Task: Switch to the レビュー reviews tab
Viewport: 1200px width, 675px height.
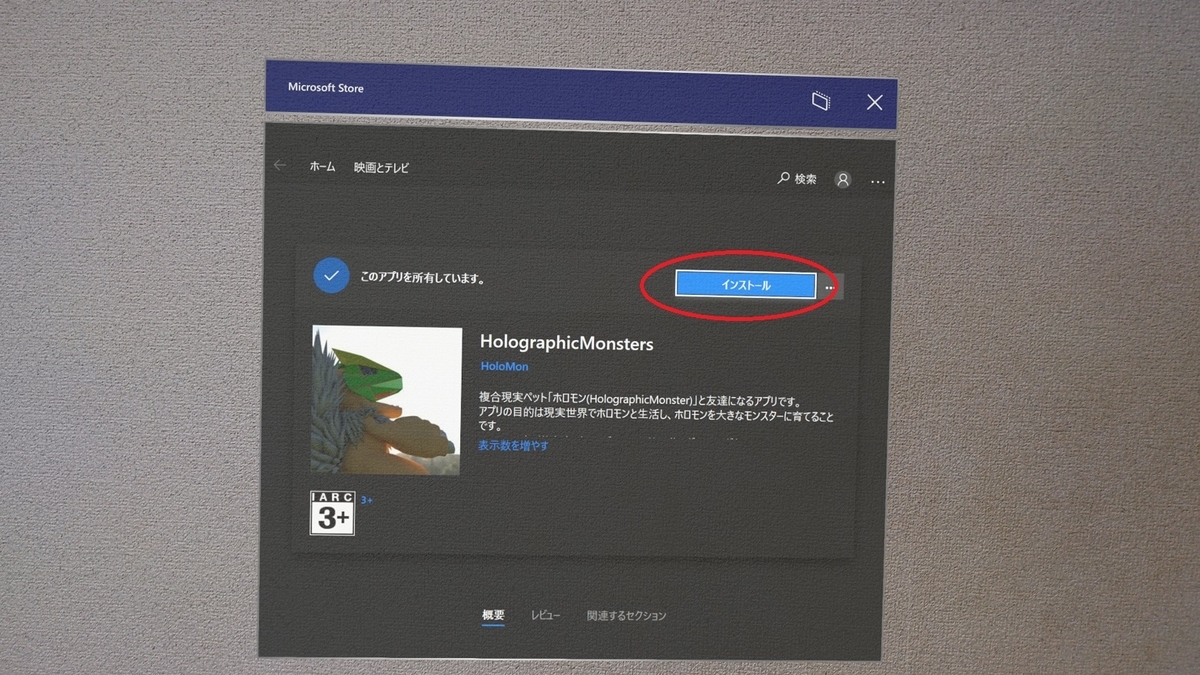Action: [x=545, y=616]
